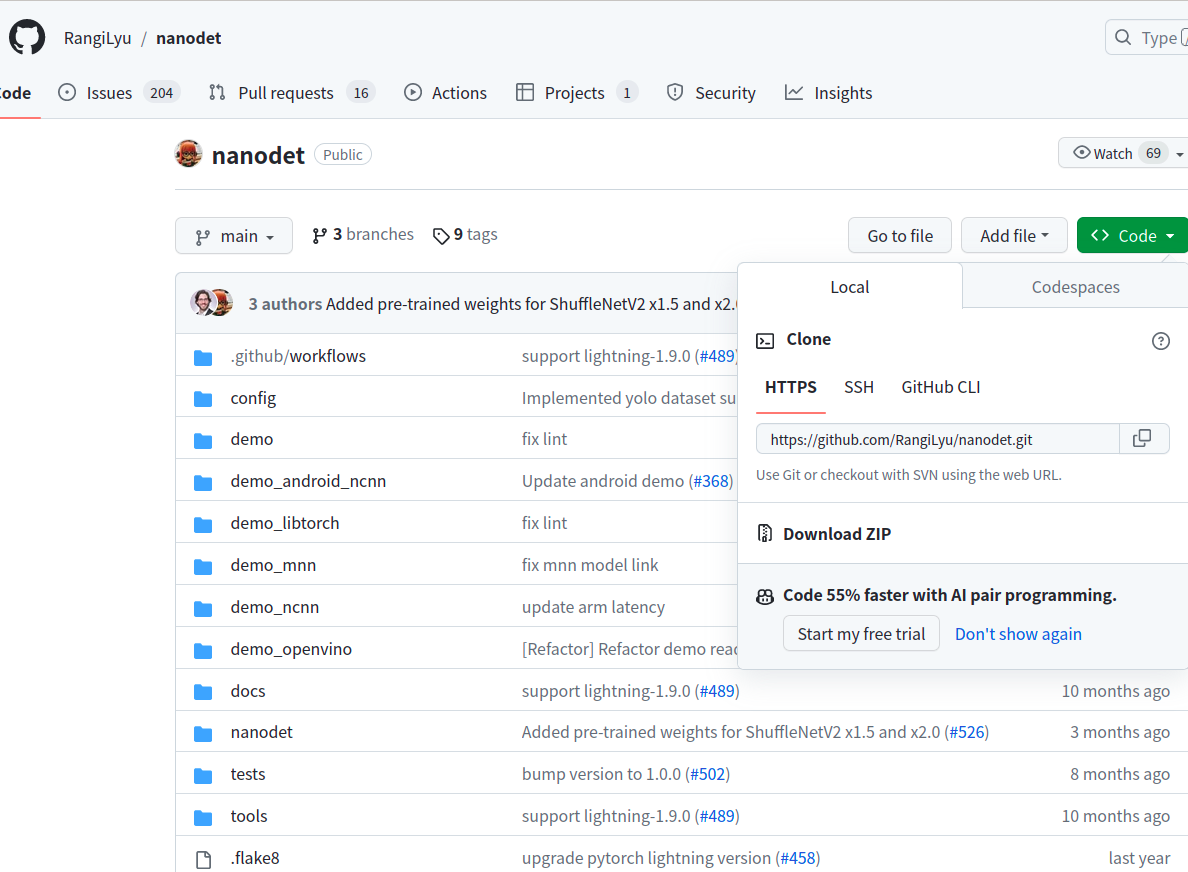The image size is (1188, 872).
Task: Focus the search field at top right
Action: click(1146, 37)
